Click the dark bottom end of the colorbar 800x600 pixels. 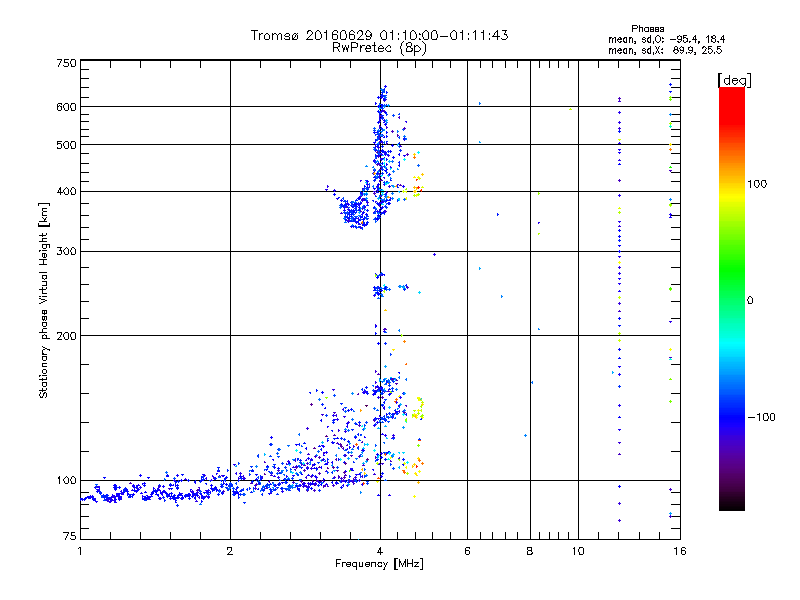732,503
